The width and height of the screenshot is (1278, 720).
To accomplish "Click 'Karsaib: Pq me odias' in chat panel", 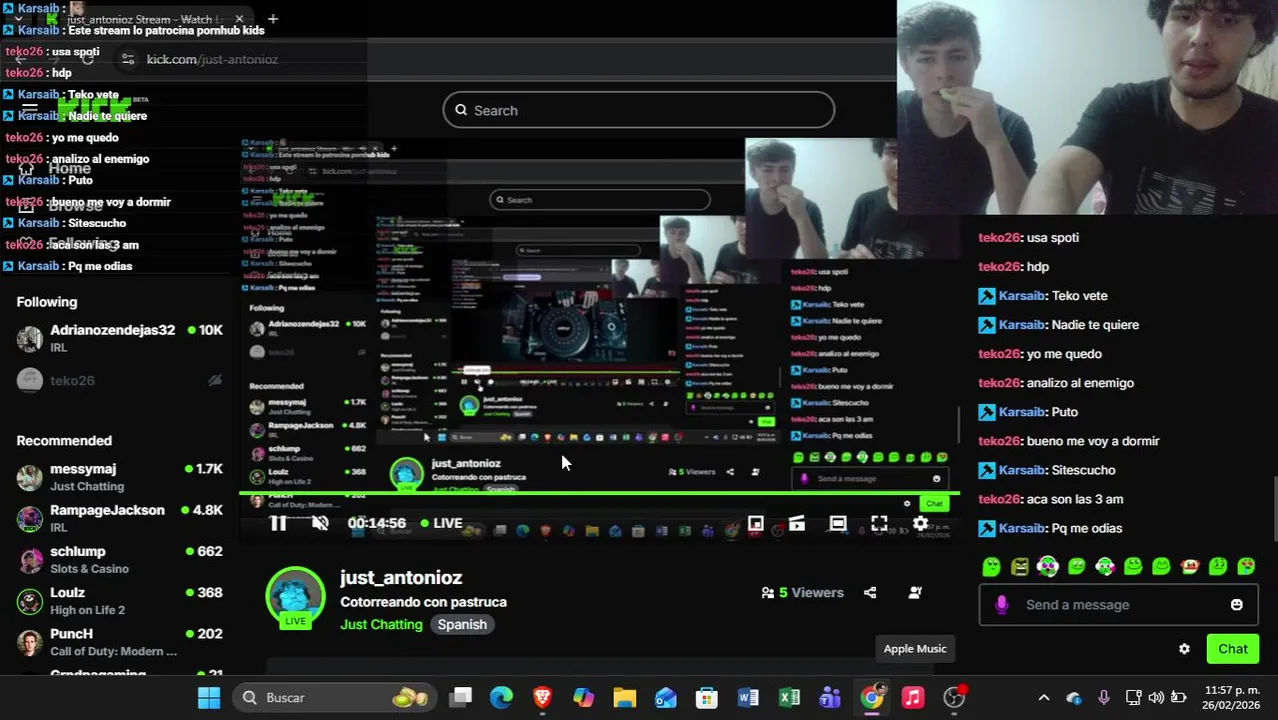I will coord(1050,528).
